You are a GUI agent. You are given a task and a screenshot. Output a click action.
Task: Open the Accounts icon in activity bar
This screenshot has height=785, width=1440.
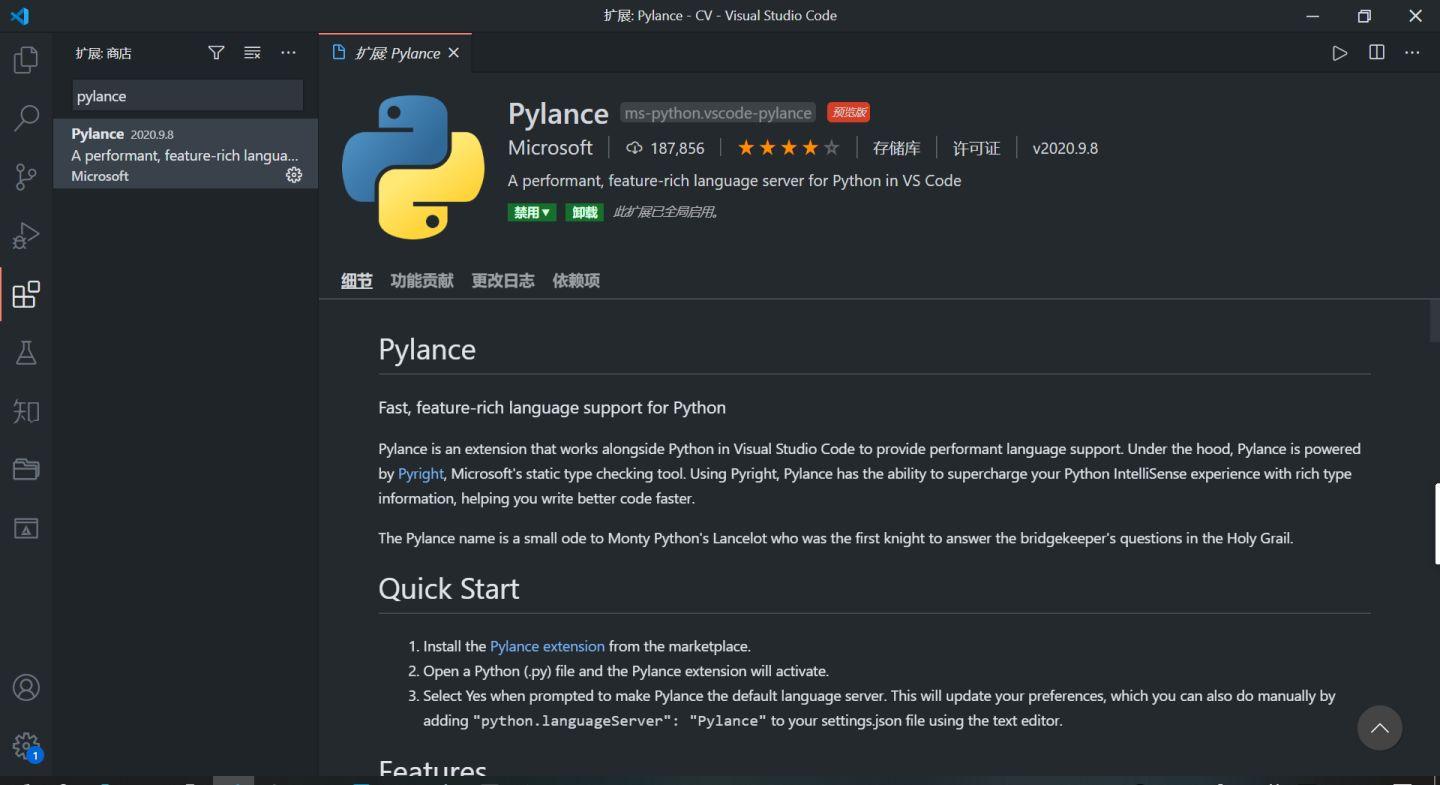[x=26, y=687]
